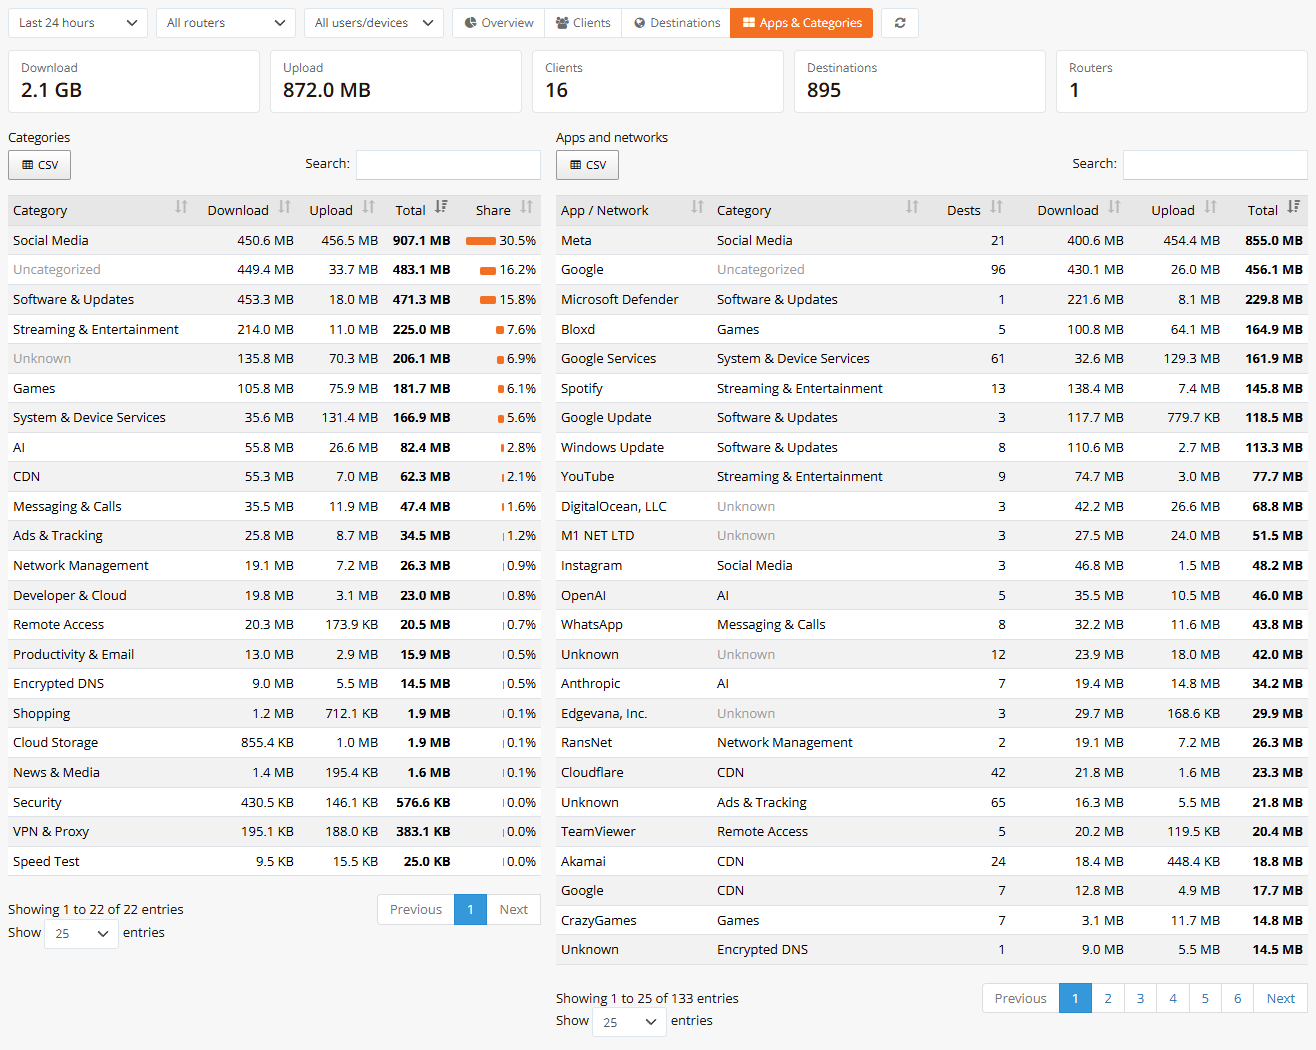Viewport: 1316px width, 1050px height.
Task: Click the VPN & Proxy category name
Action: 51,831
